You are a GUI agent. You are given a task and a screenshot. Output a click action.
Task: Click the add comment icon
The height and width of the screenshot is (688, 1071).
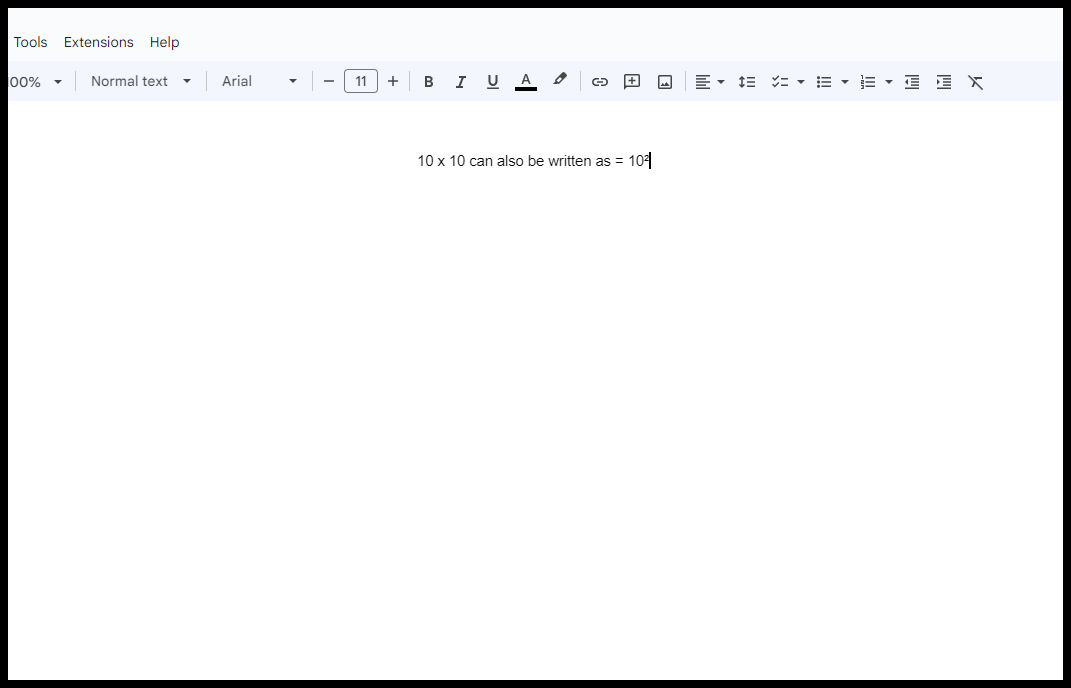click(x=632, y=82)
